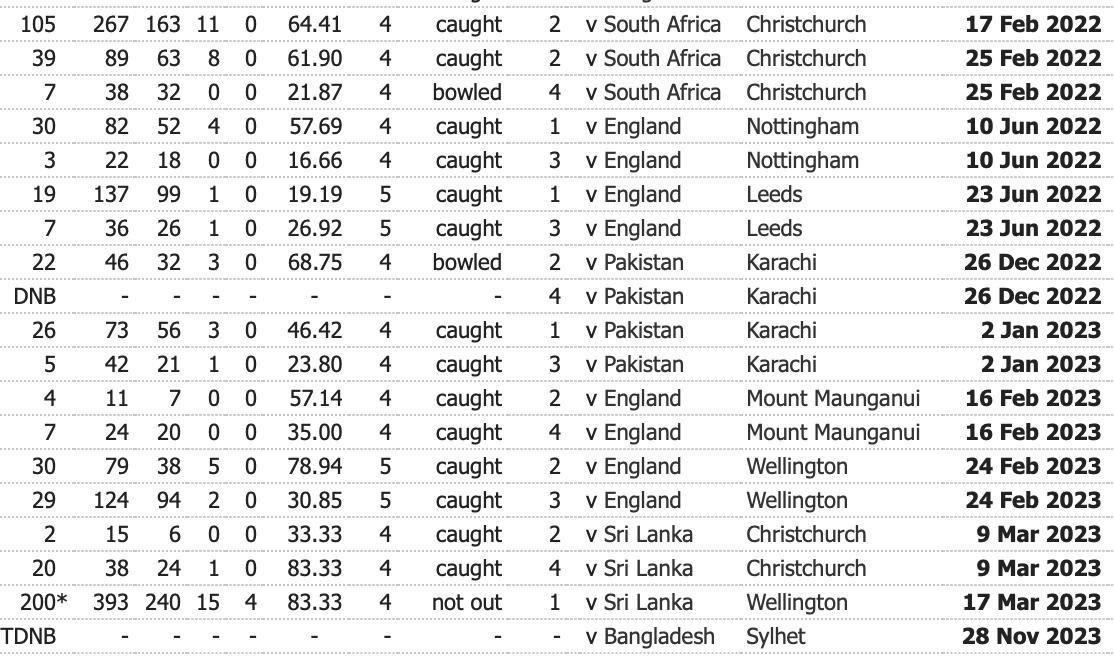Click the Sylhet ground cell
This screenshot has height=662, width=1114.
775,637
